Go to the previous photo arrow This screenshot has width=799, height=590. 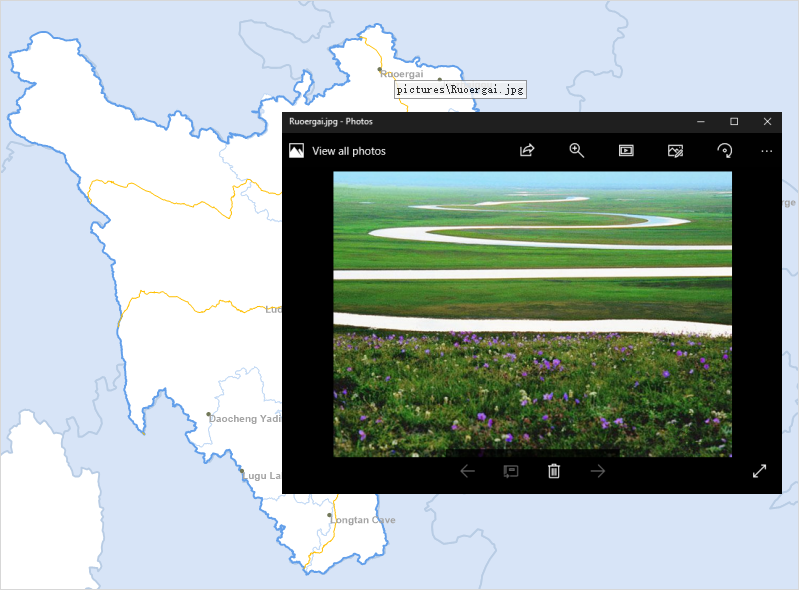point(466,471)
